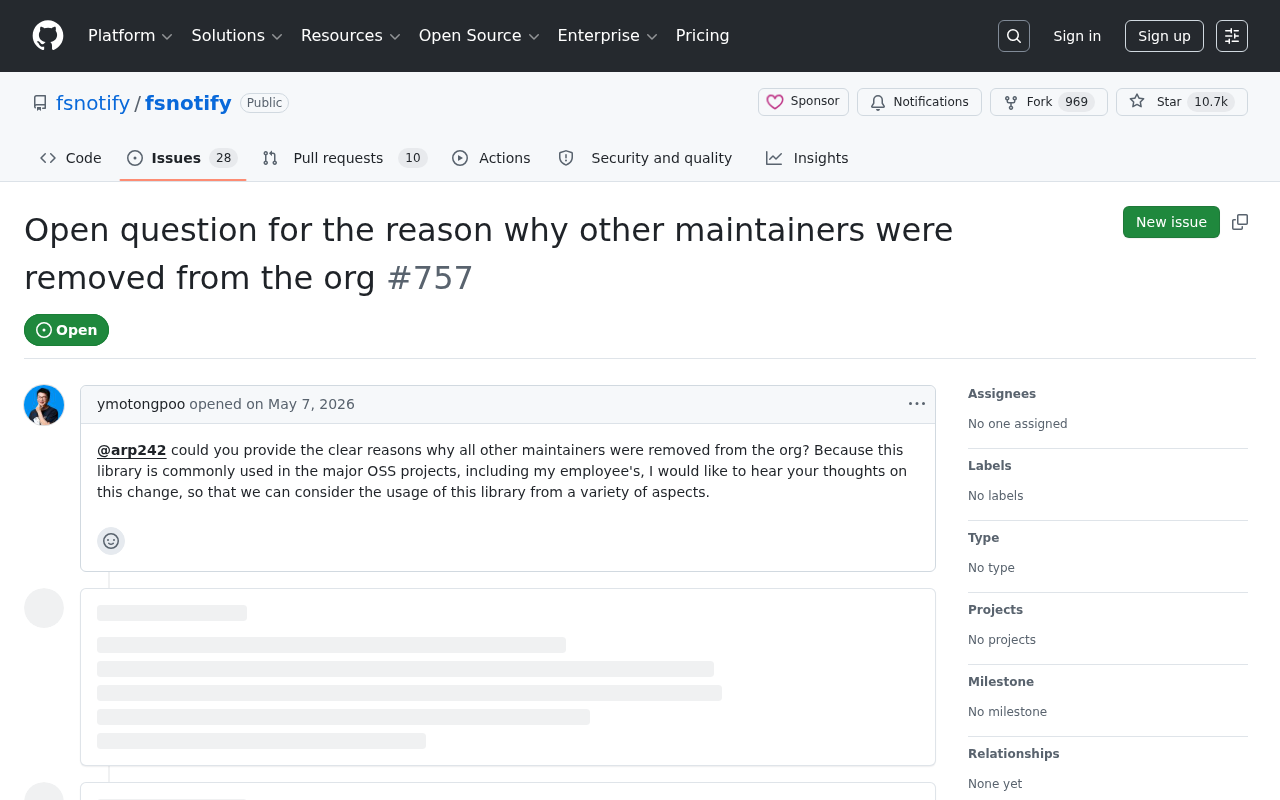Click the 'No milestone' text

tap(1008, 712)
